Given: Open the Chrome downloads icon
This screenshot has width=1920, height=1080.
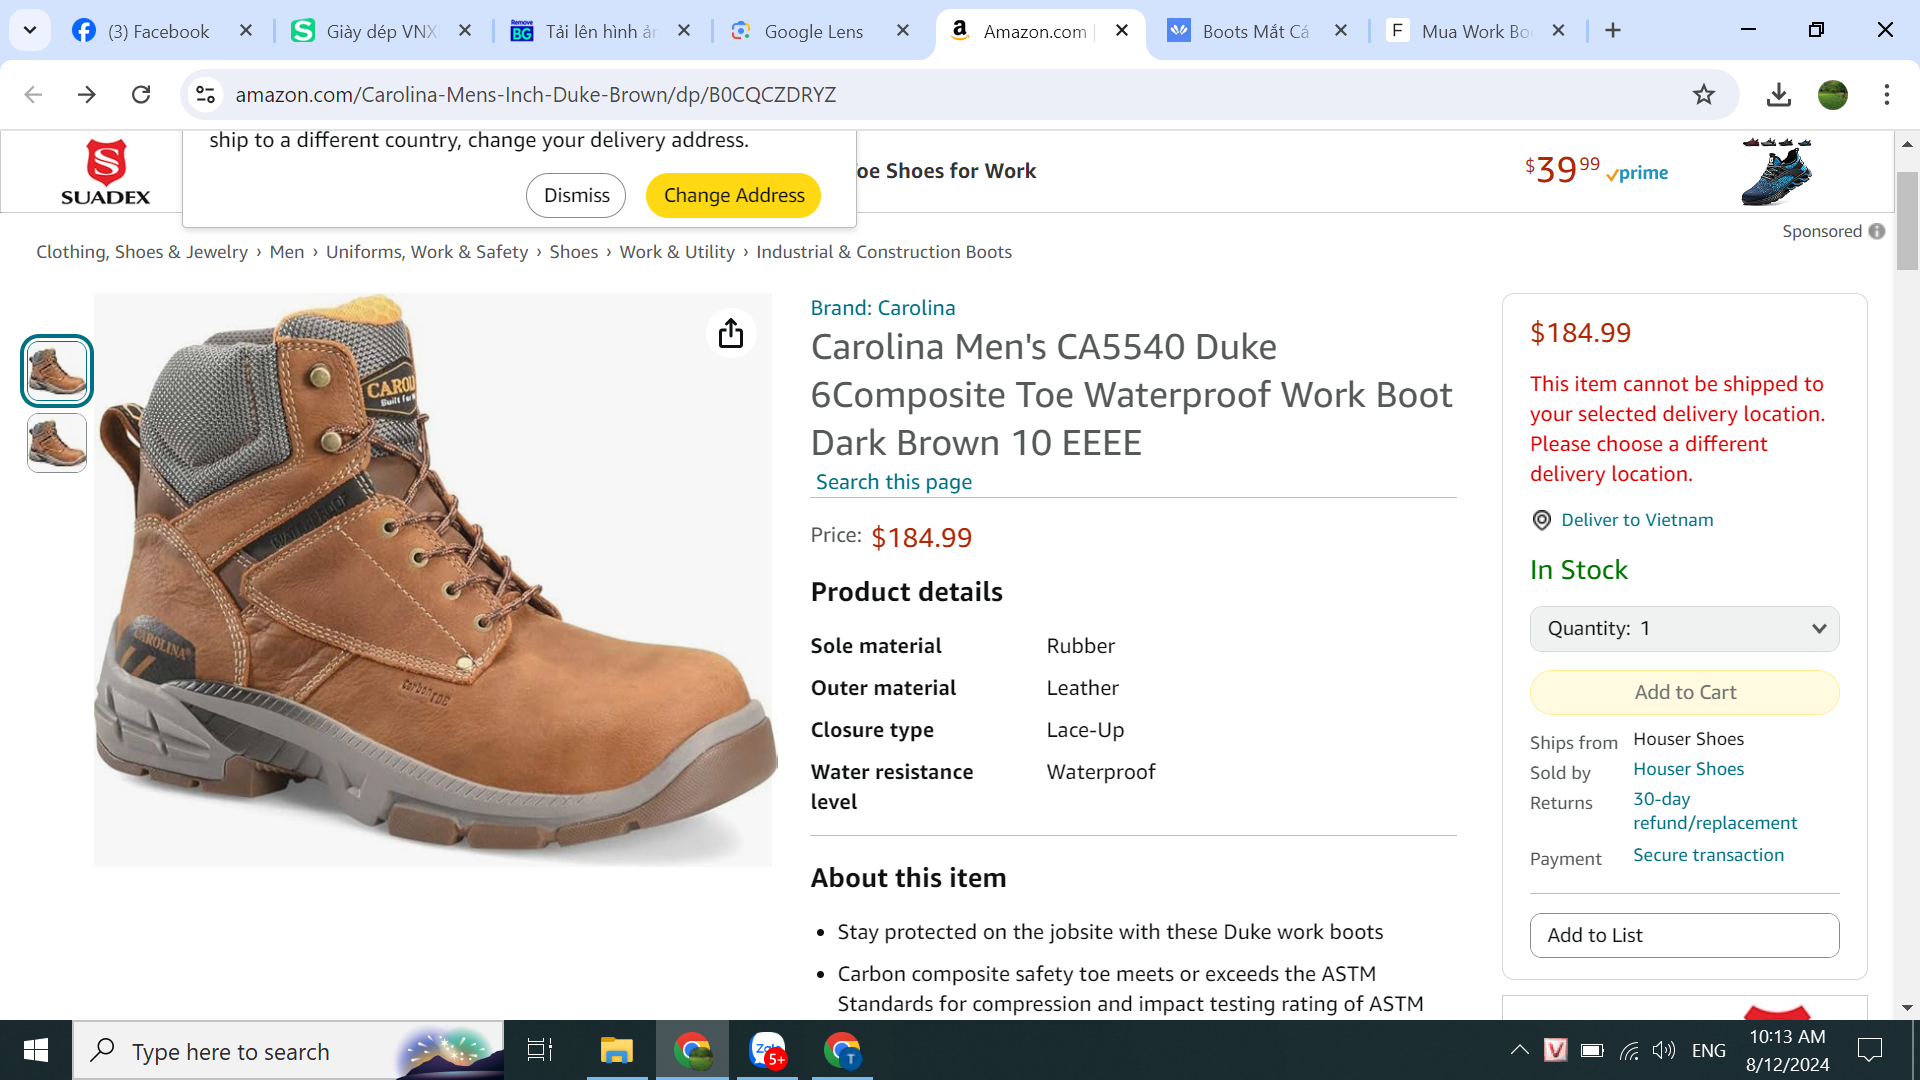Looking at the screenshot, I should (x=1778, y=94).
